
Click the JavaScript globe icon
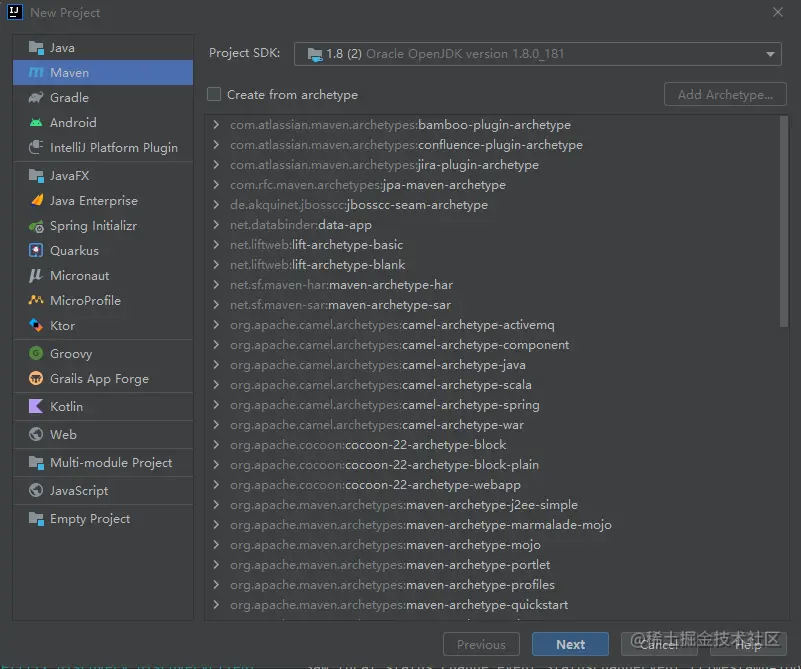tap(36, 491)
